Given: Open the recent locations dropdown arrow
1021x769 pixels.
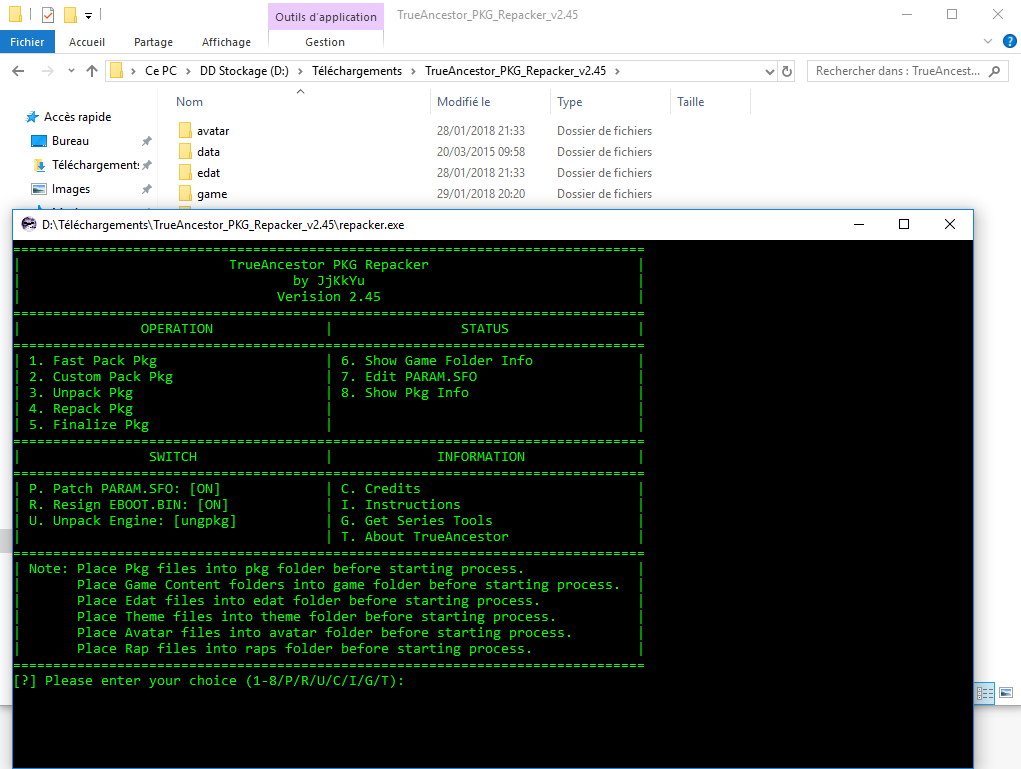Looking at the screenshot, I should point(71,71).
